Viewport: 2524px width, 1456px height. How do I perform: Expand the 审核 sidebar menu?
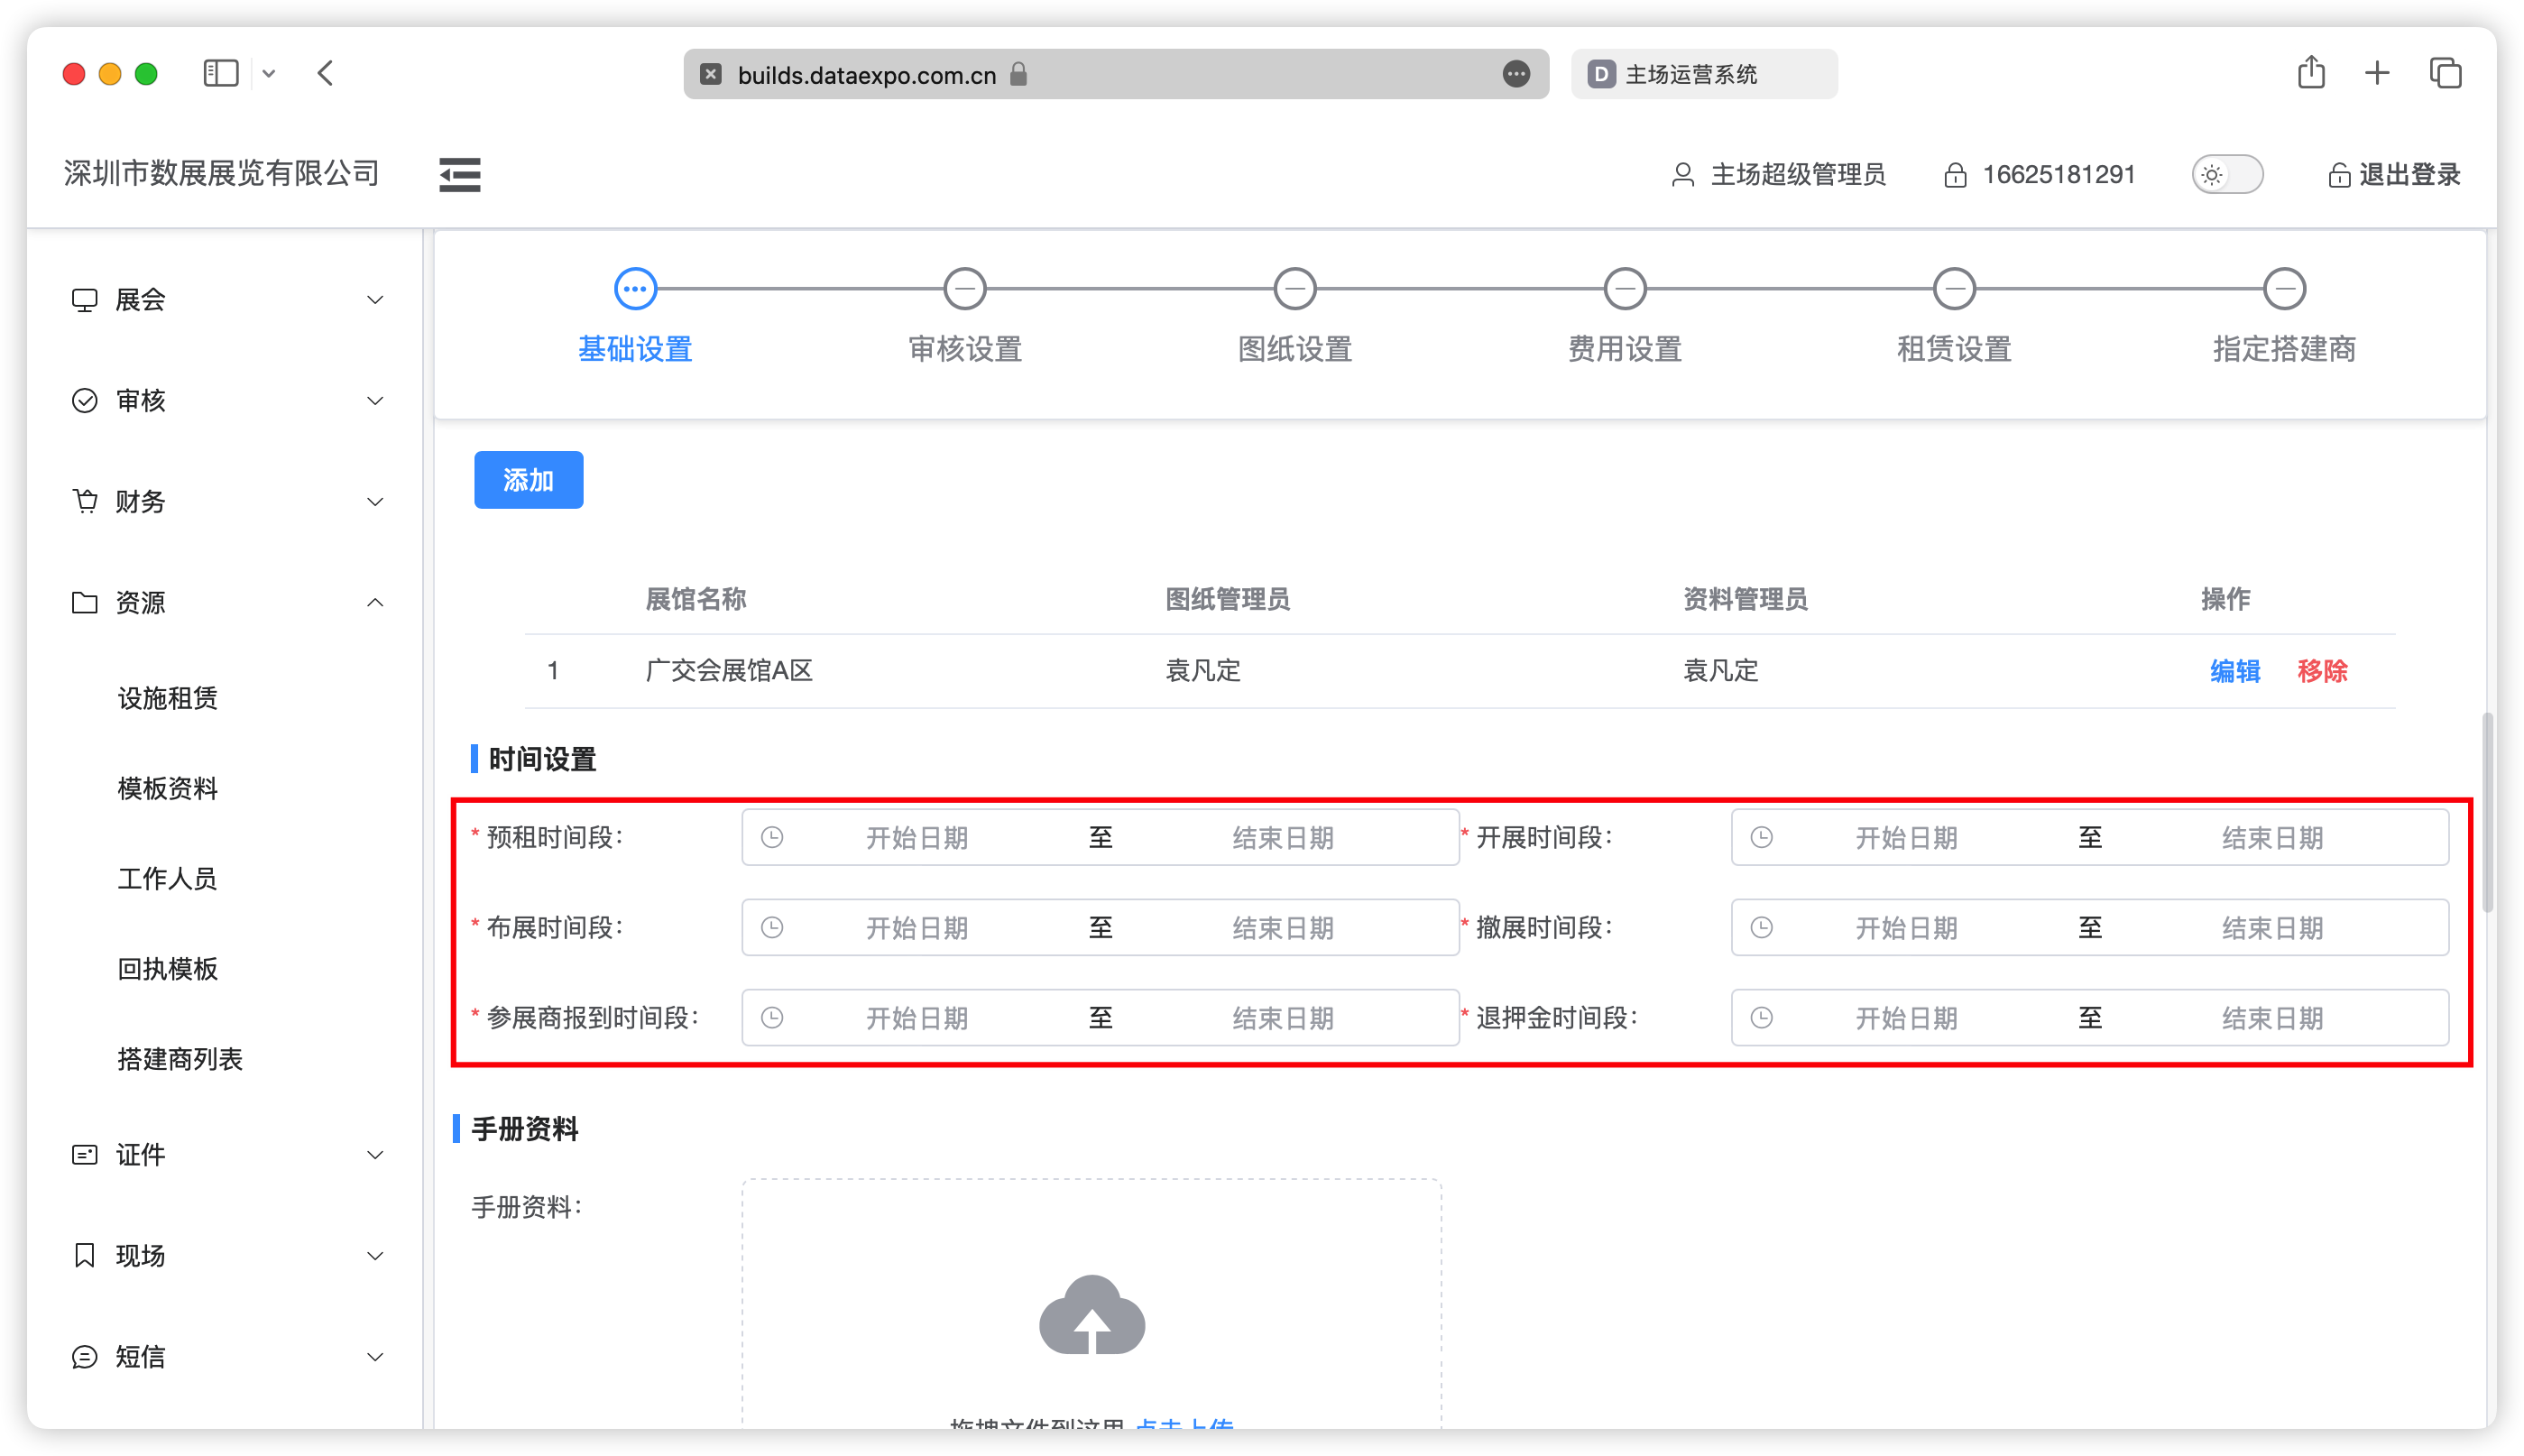227,400
